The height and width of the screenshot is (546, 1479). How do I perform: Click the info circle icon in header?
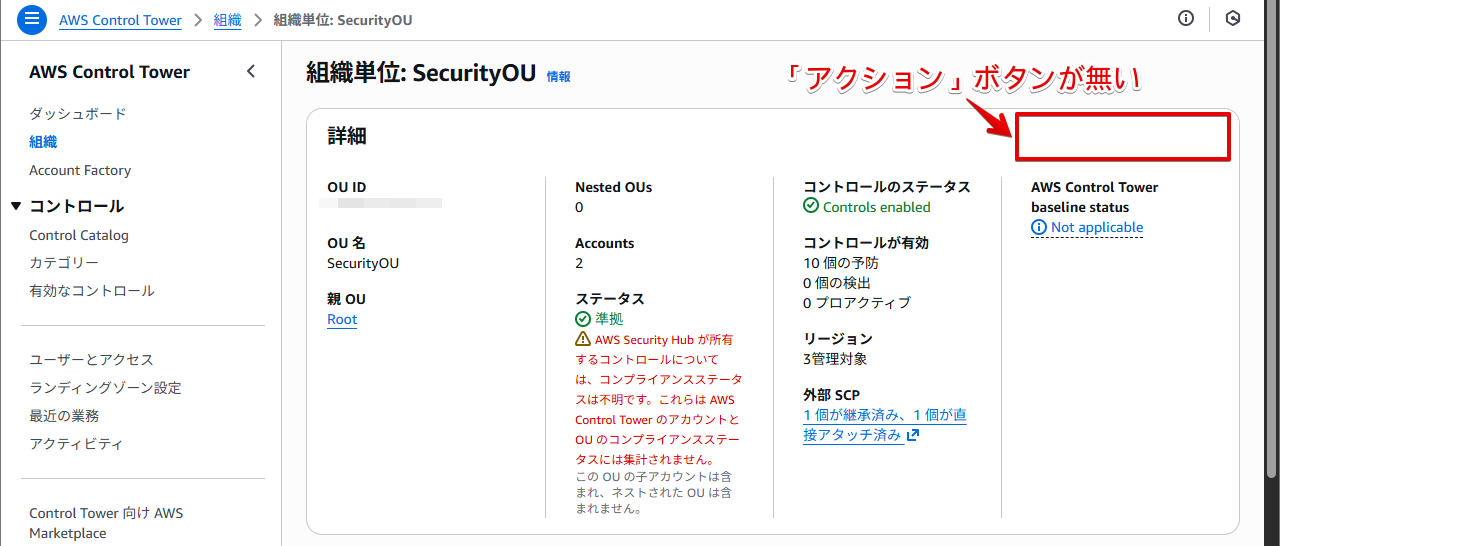click(1186, 18)
